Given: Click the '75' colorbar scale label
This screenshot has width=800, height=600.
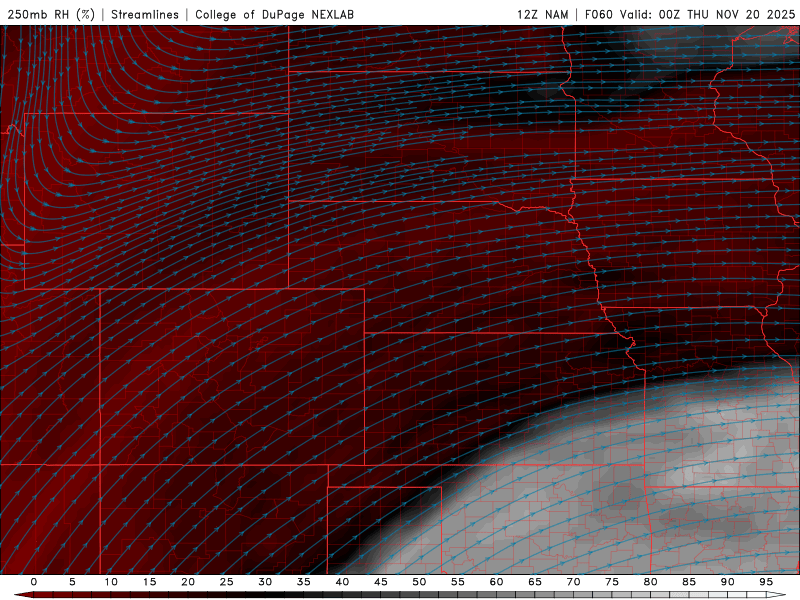Looking at the screenshot, I should (611, 582).
